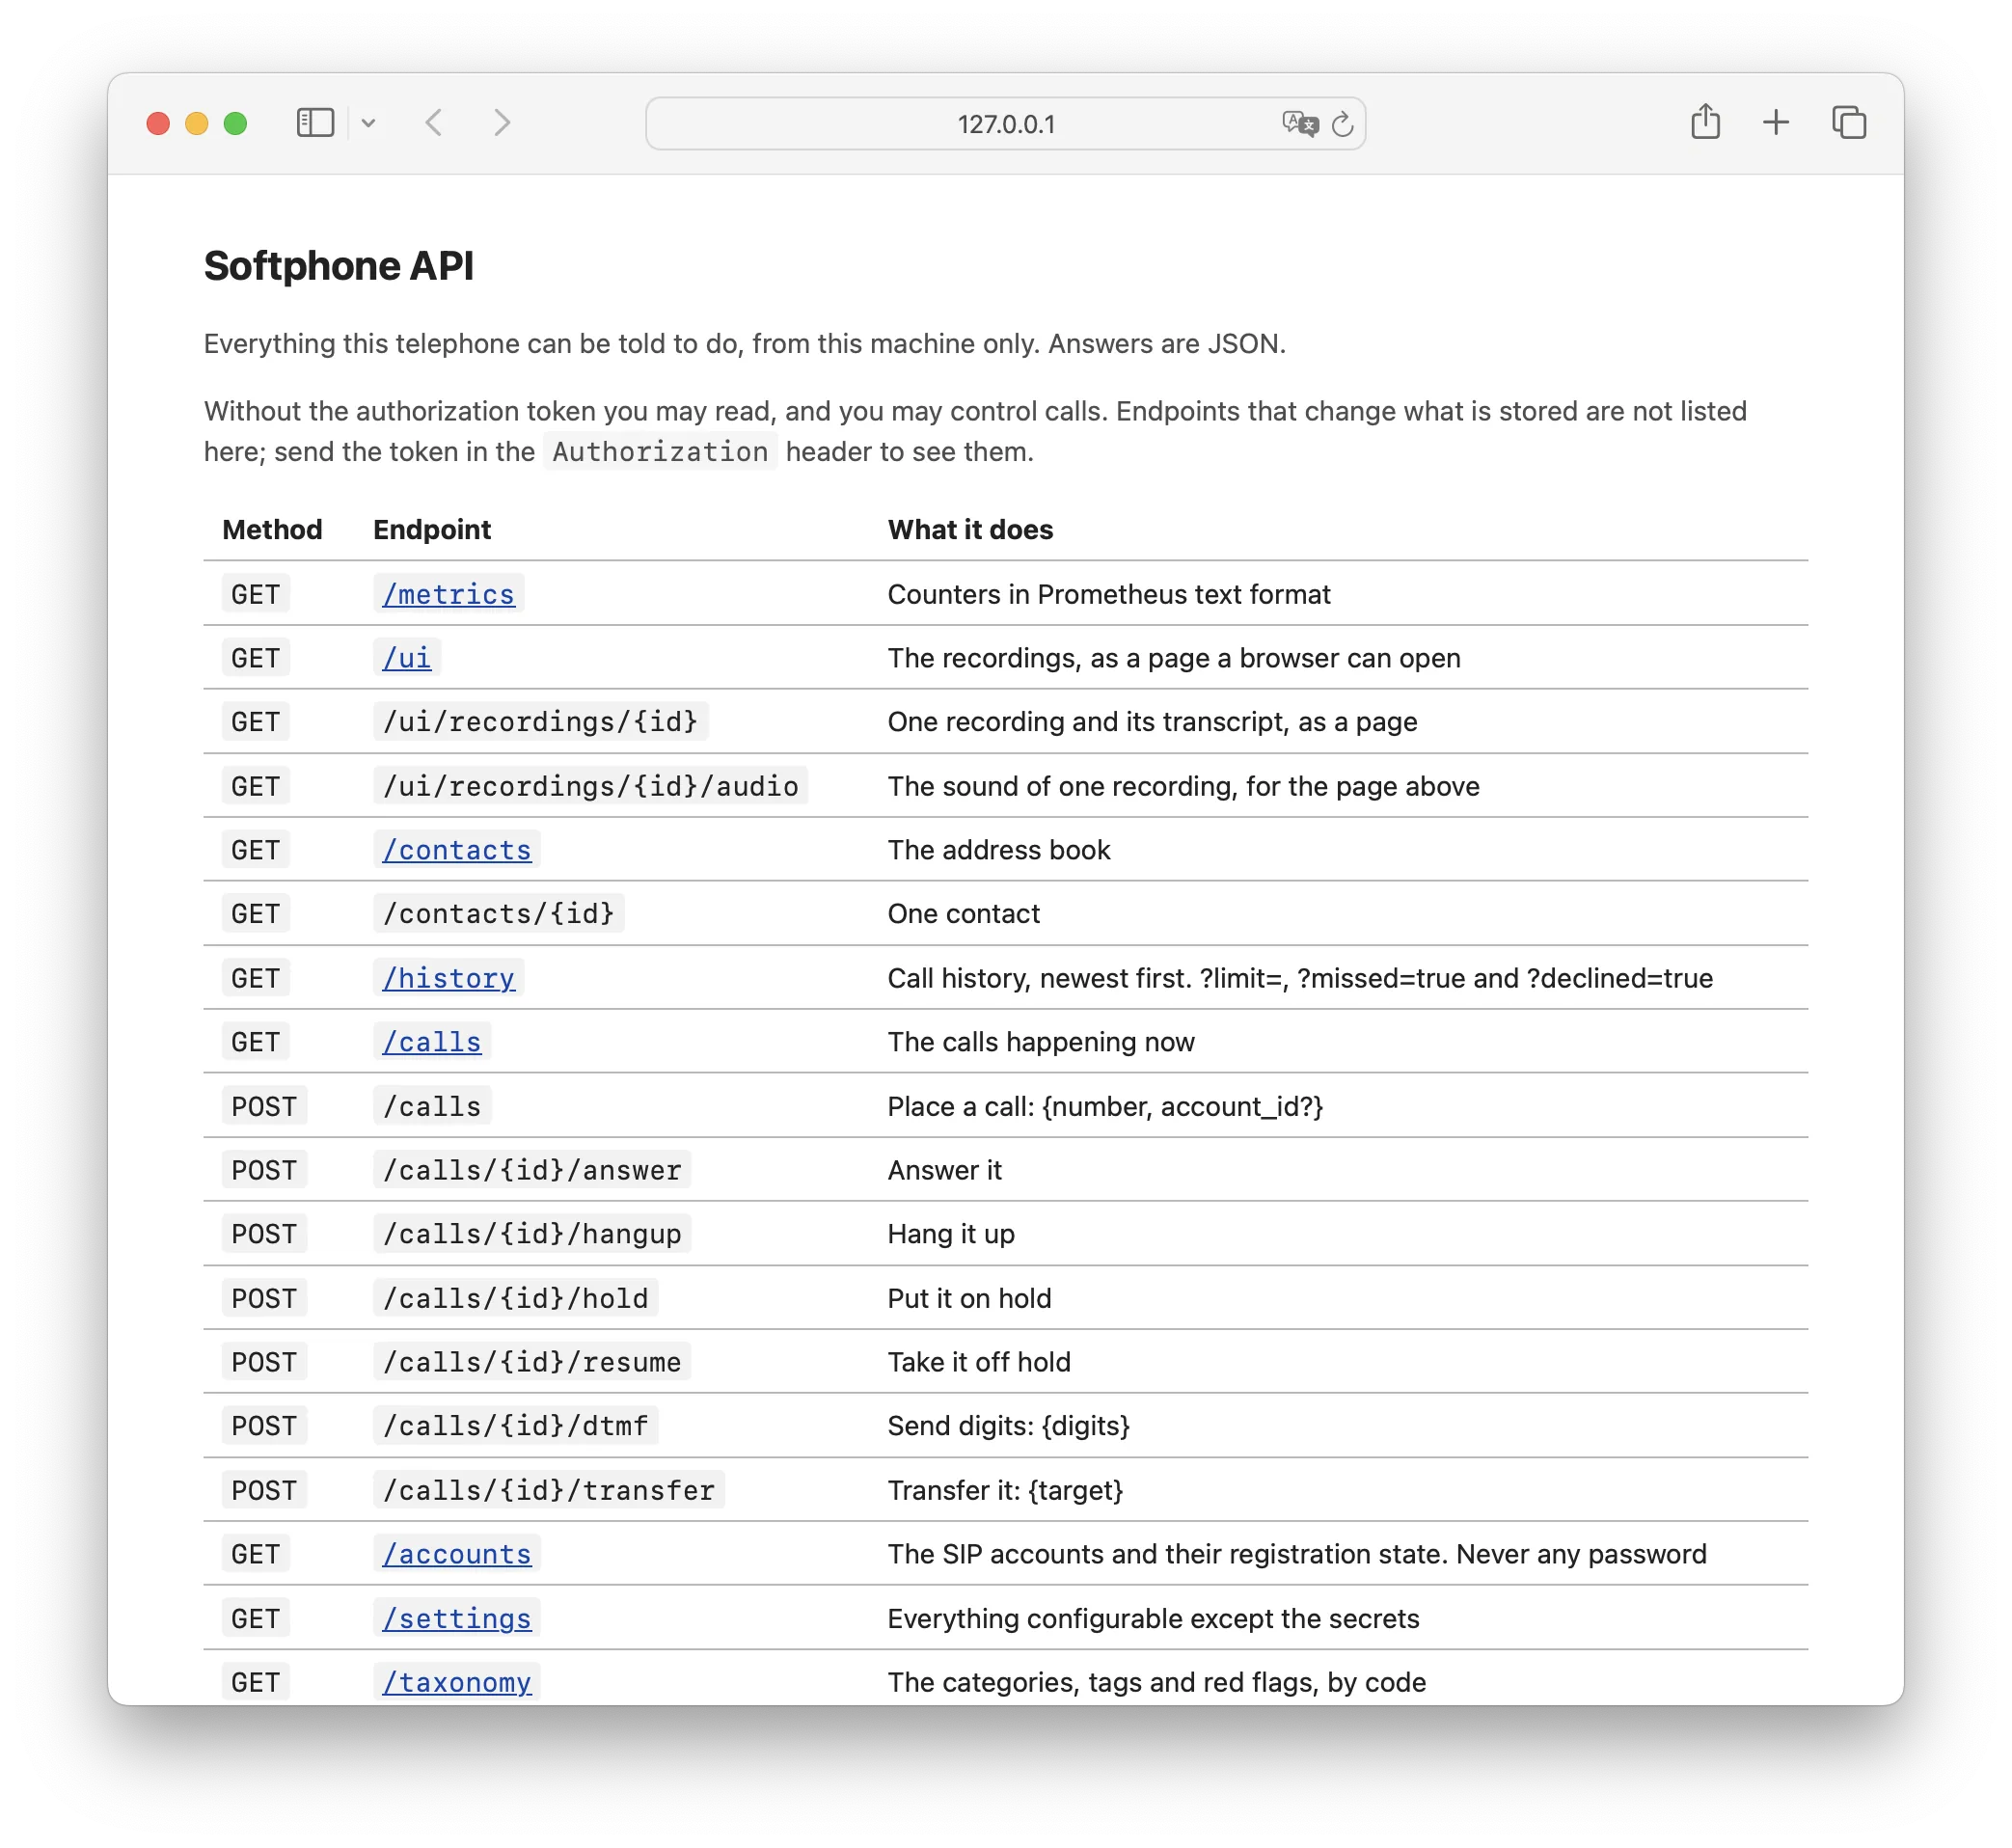Go back with the back arrow

[x=434, y=123]
